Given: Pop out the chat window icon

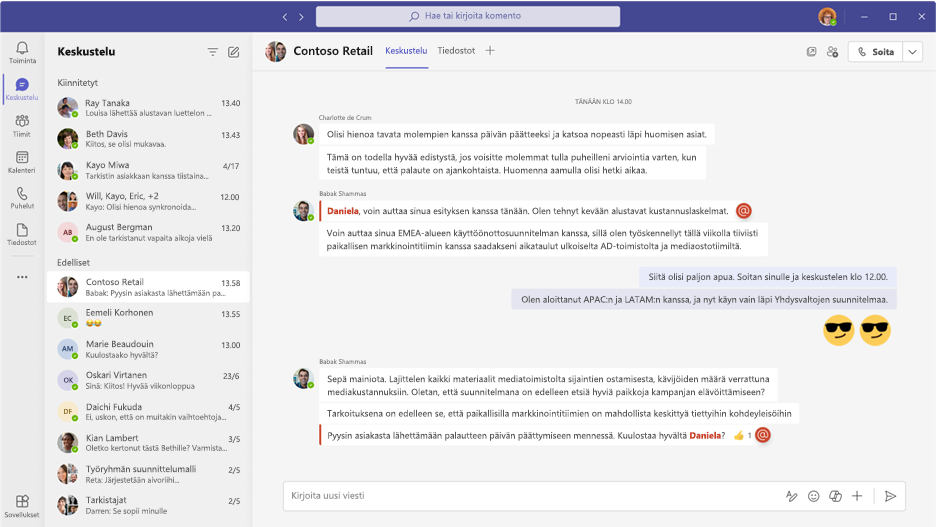Looking at the screenshot, I should pos(811,52).
